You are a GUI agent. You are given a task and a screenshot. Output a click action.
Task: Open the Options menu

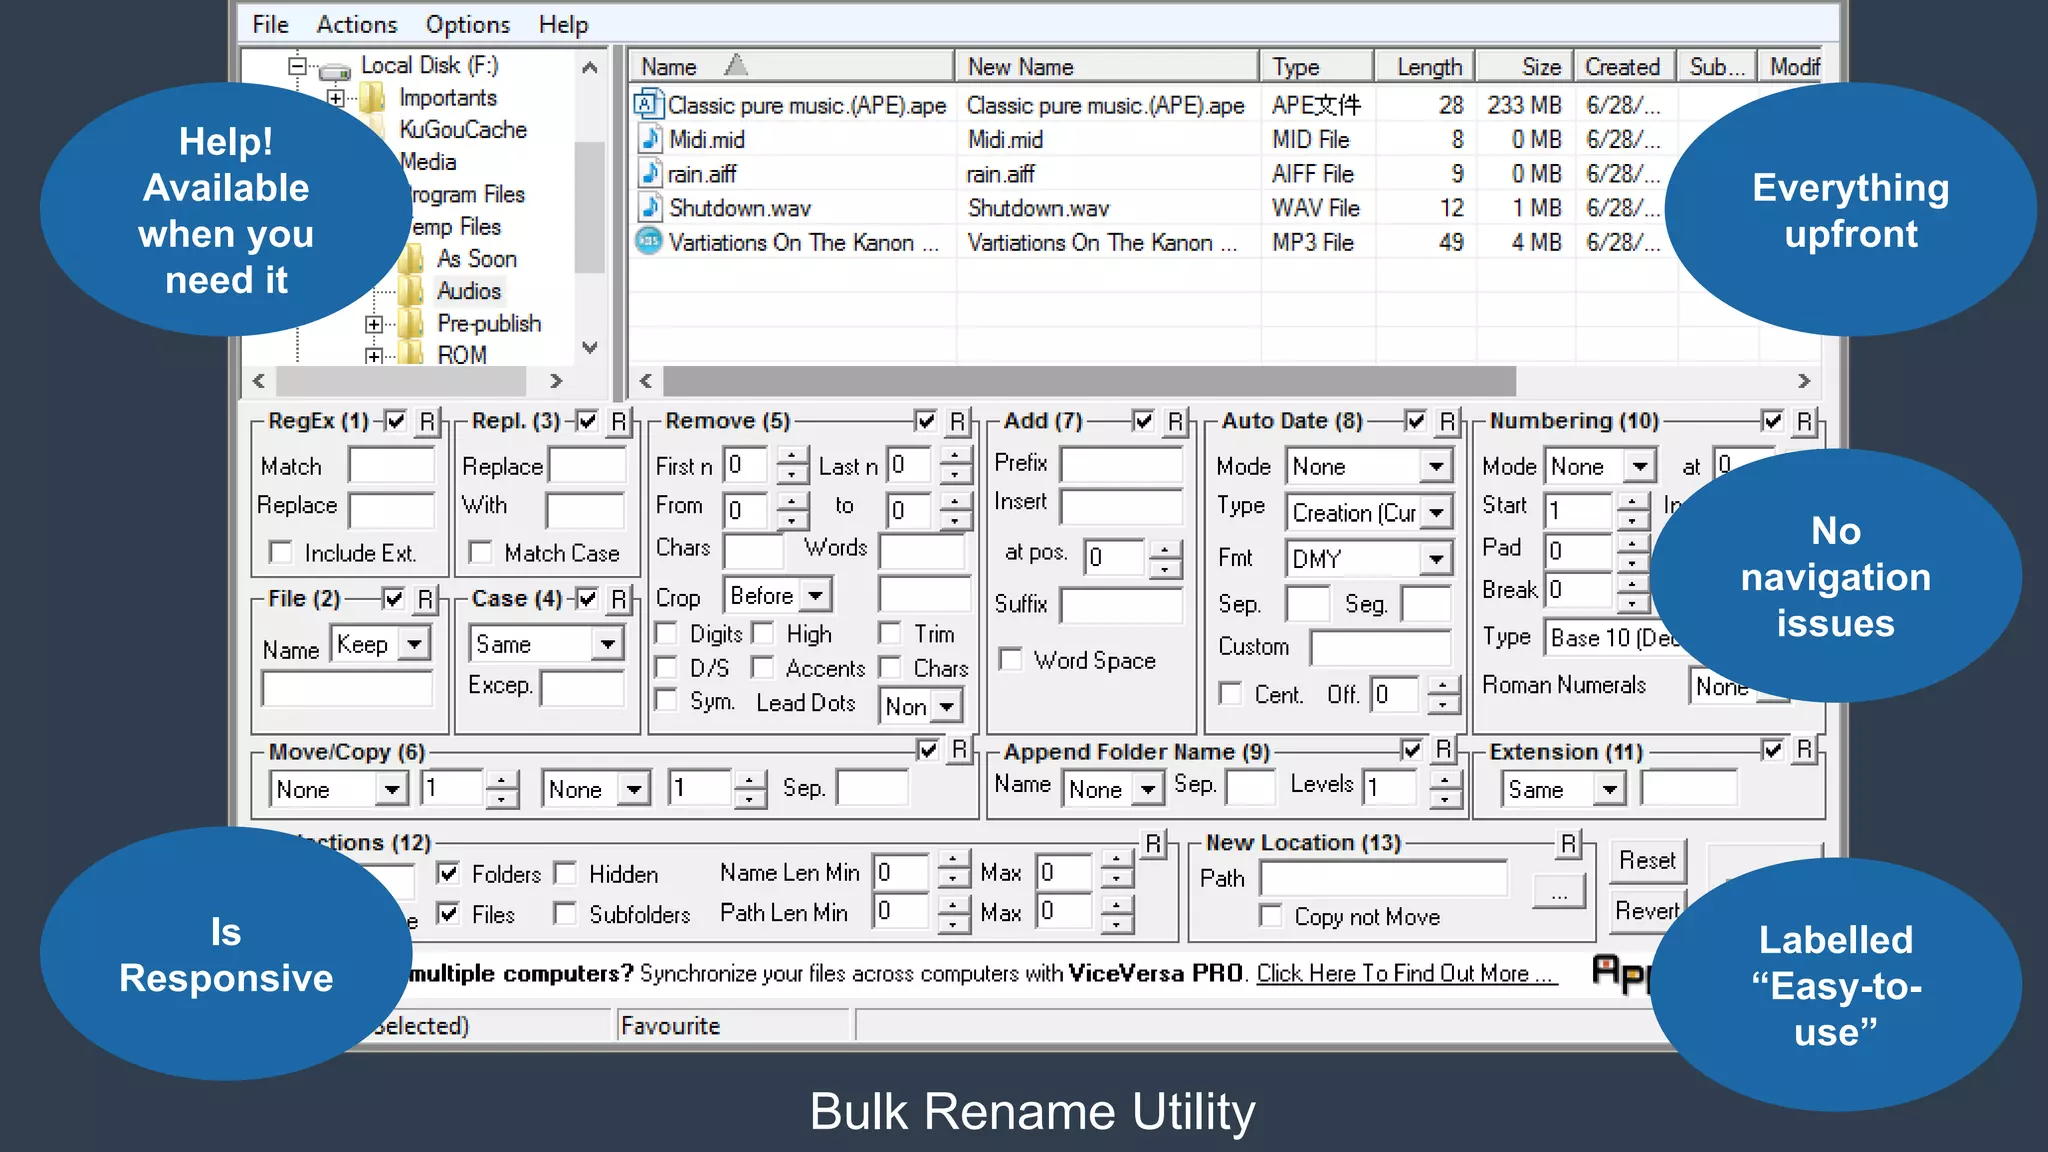click(467, 24)
